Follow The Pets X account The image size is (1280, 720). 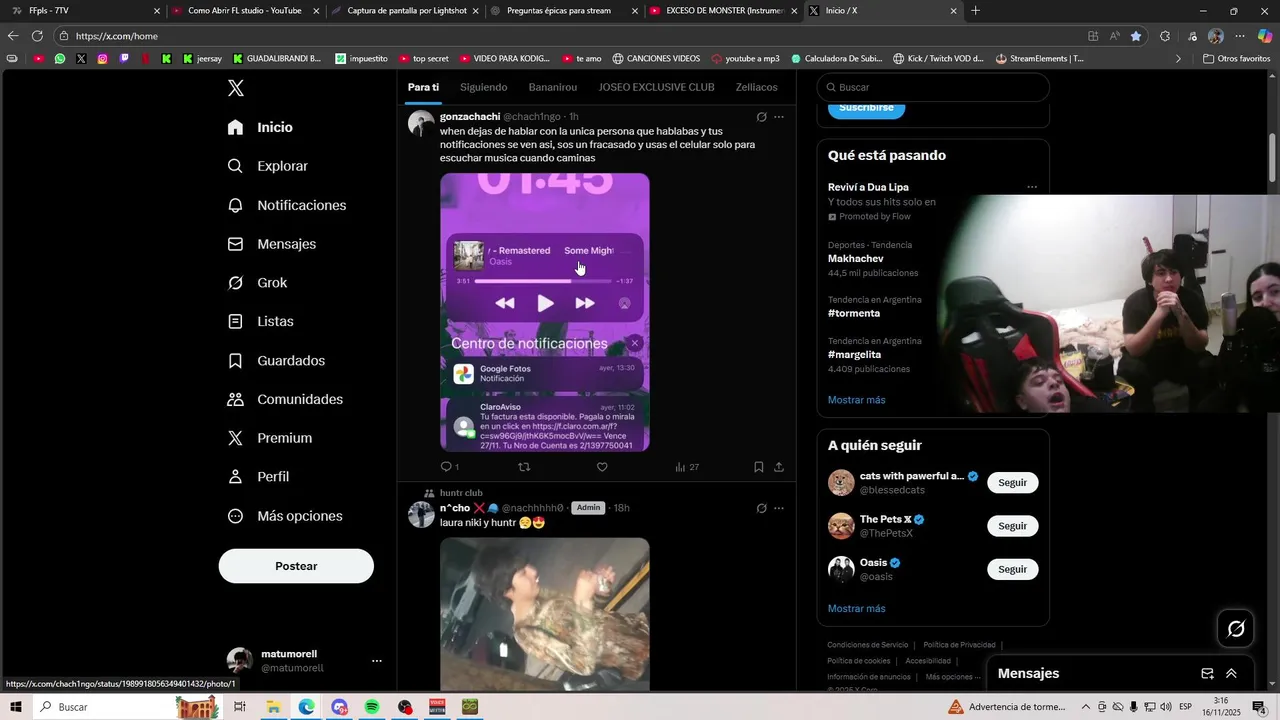tap(1012, 526)
